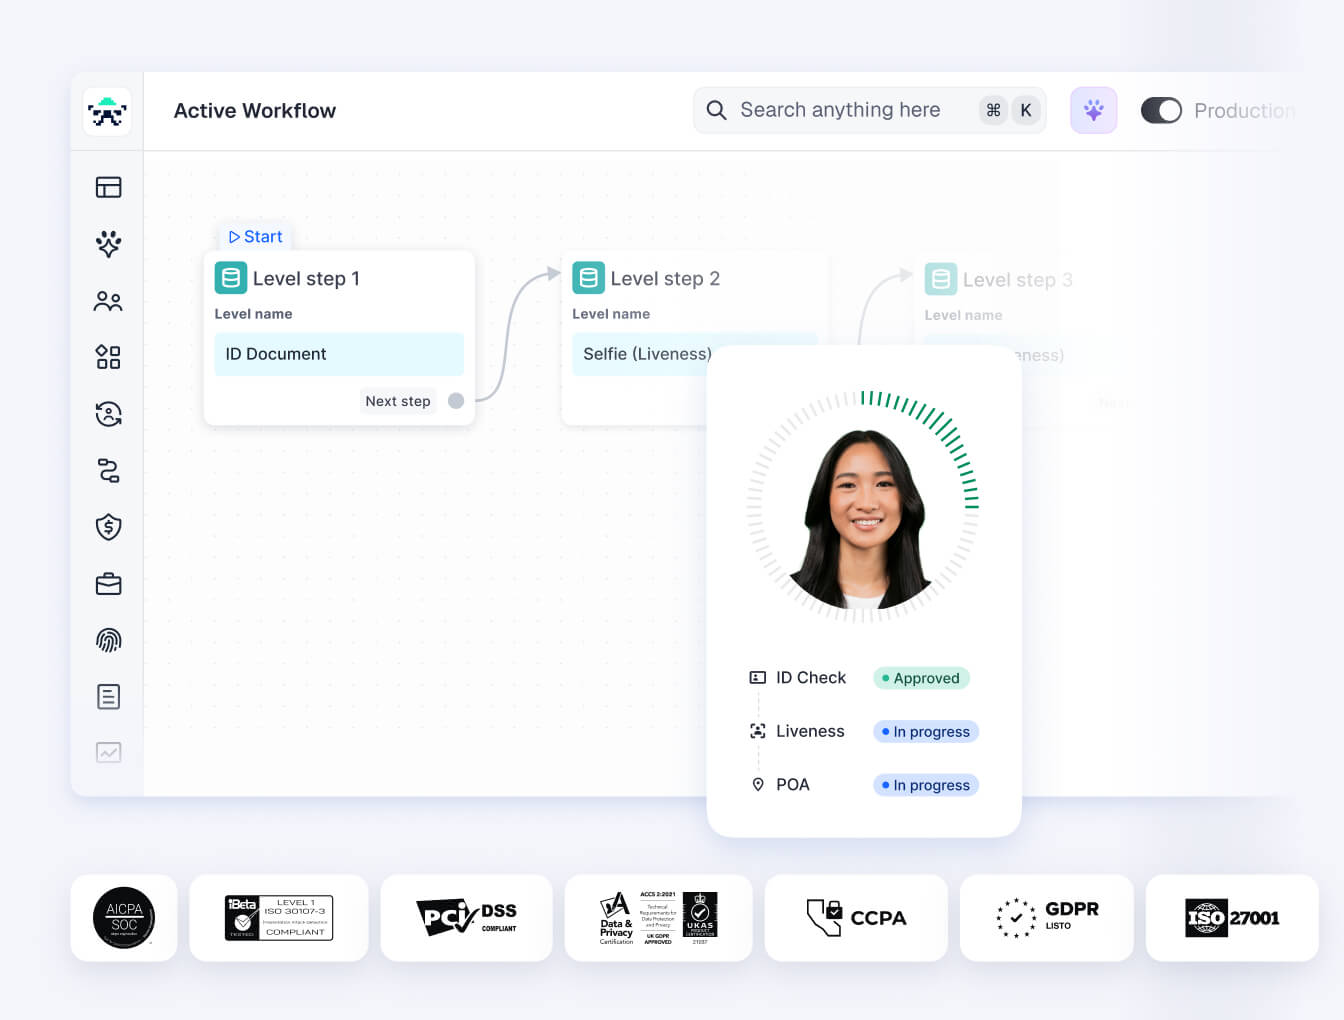Click the Liveness label
Image resolution: width=1344 pixels, height=1020 pixels.
coord(810,731)
